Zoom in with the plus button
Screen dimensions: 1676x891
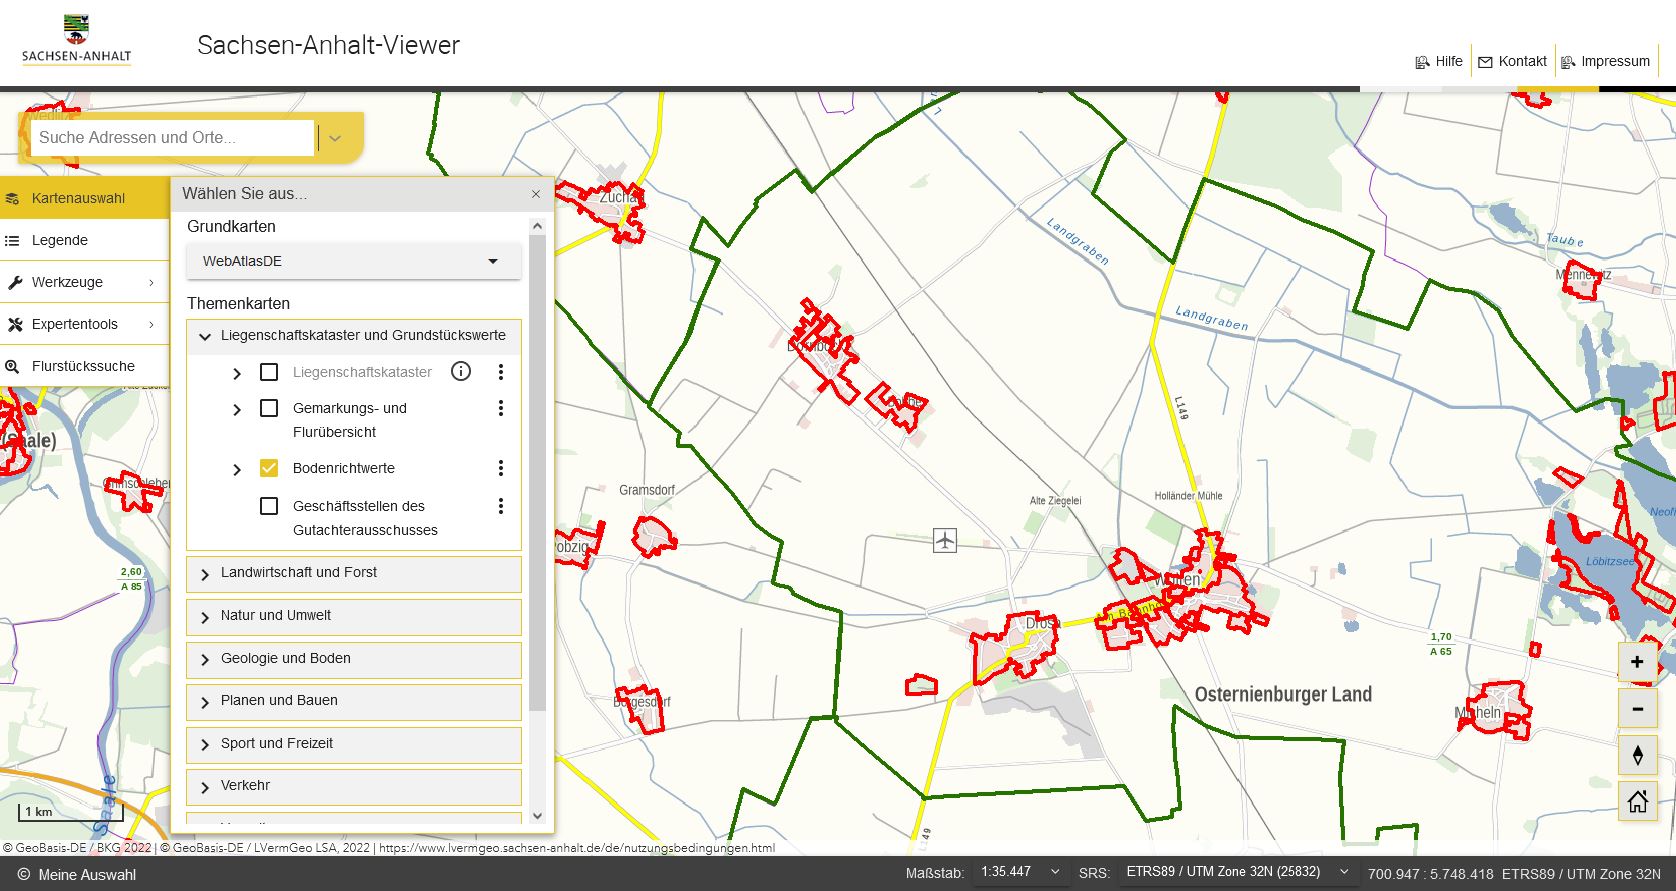pos(1637,662)
